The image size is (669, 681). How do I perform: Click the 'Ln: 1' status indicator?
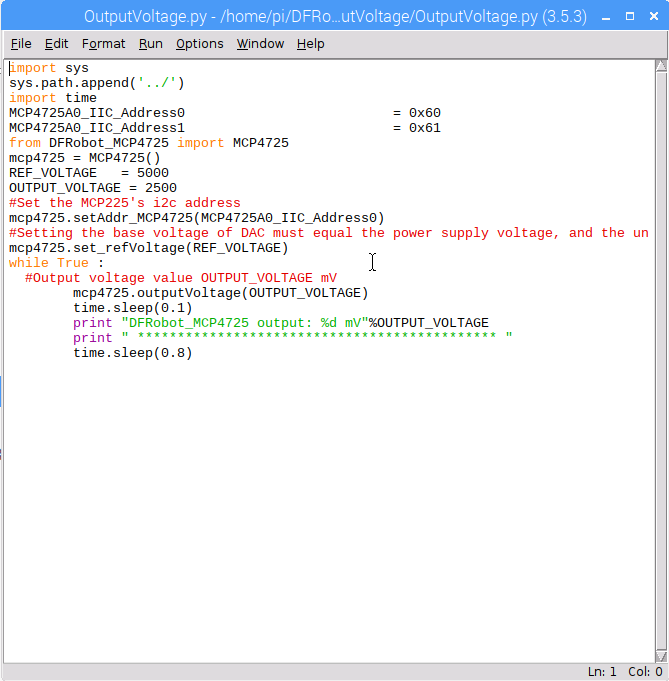click(602, 671)
